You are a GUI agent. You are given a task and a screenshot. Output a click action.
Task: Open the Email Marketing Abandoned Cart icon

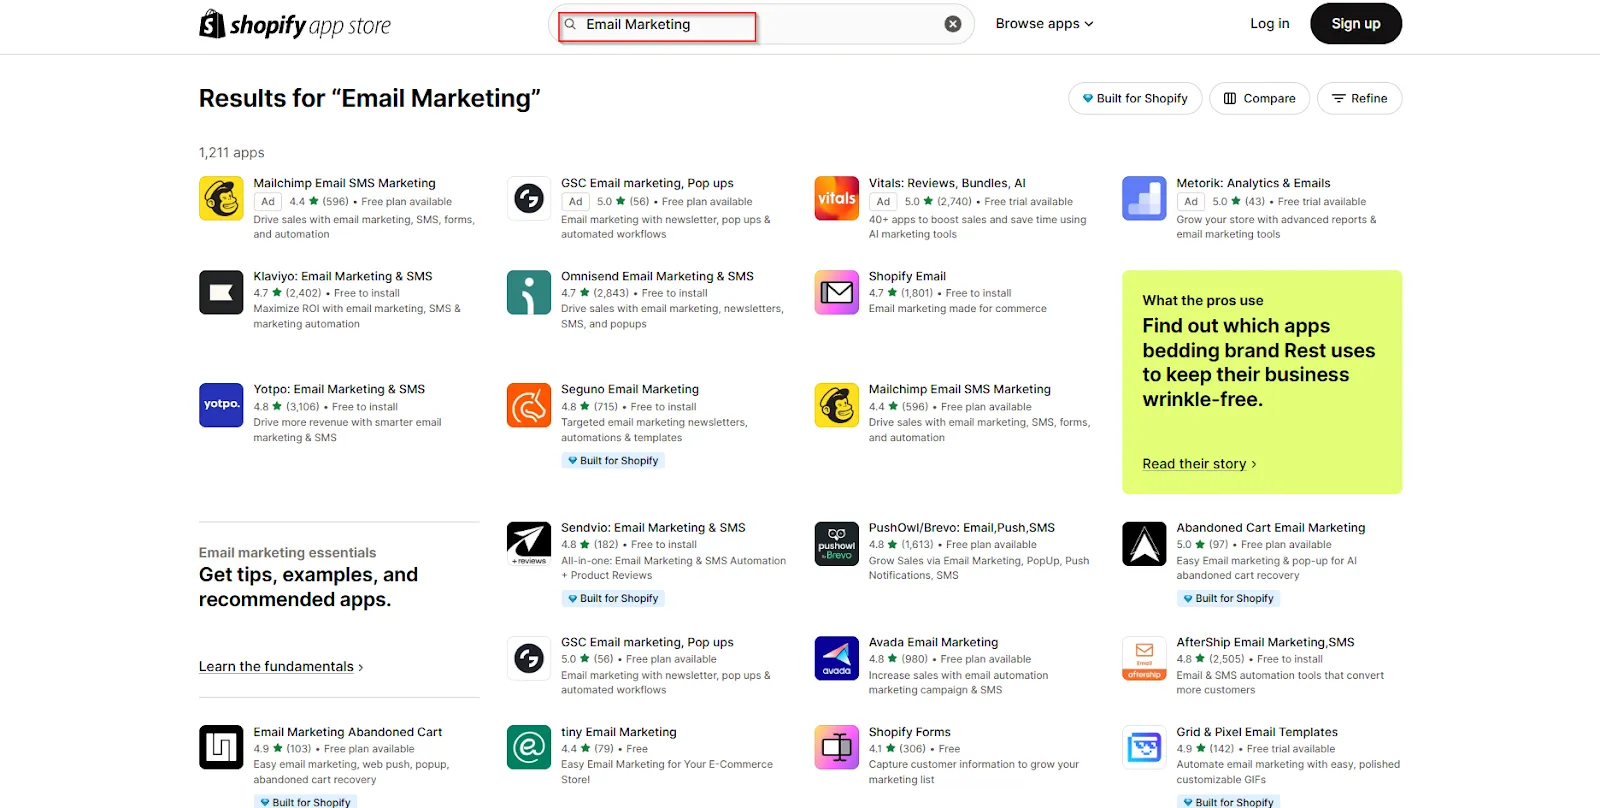point(221,747)
